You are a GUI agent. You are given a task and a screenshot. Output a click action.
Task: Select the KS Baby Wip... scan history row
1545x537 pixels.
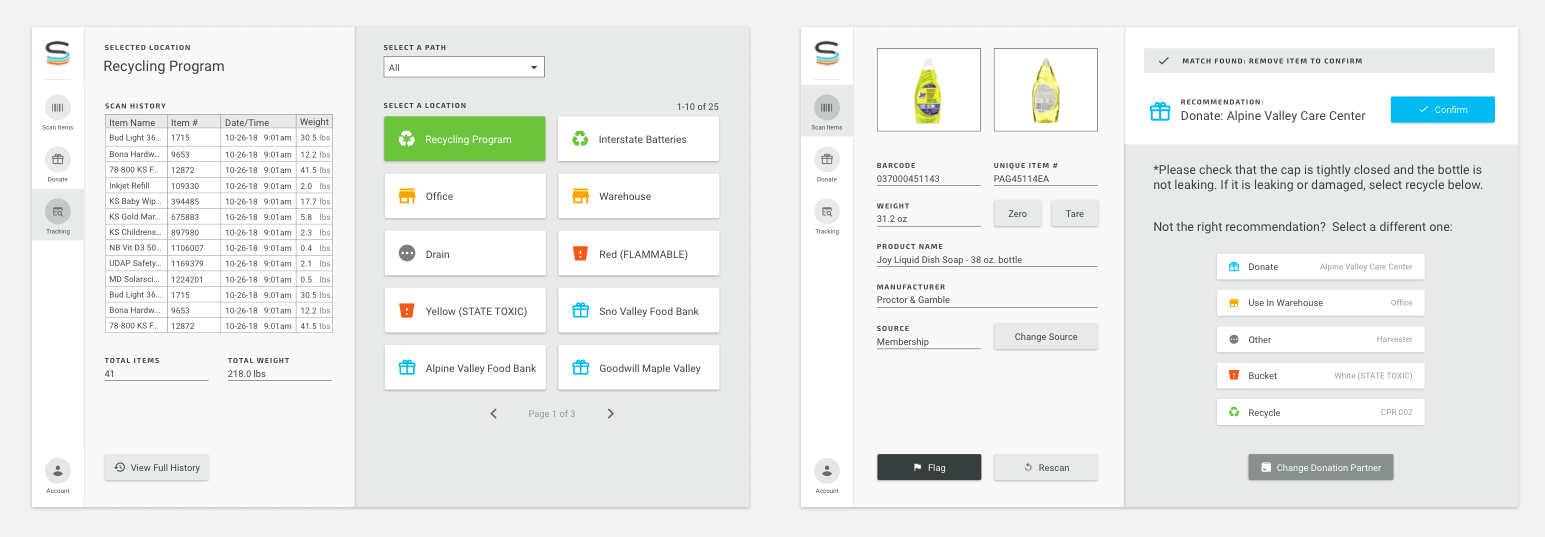click(219, 201)
